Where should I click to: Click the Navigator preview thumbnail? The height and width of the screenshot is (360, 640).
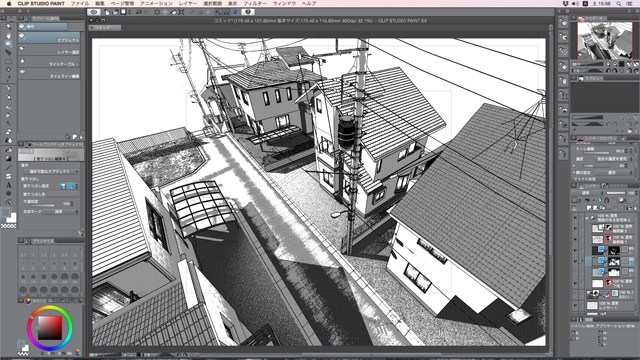[x=605, y=40]
